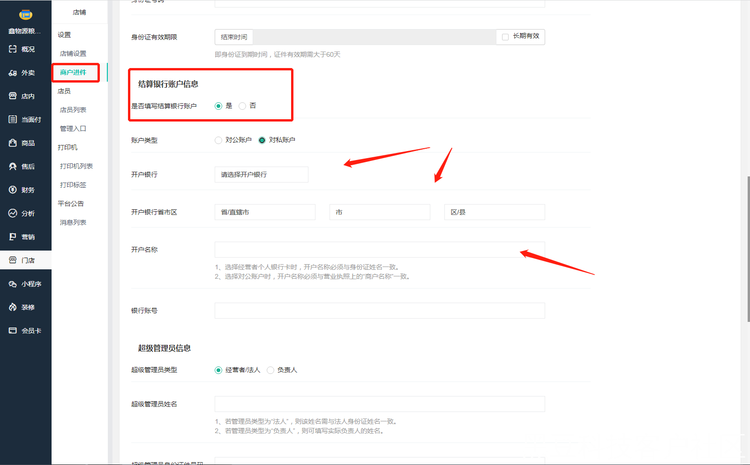
Task: Open 财务 finance icon in sidebar
Action: click(x=13, y=190)
